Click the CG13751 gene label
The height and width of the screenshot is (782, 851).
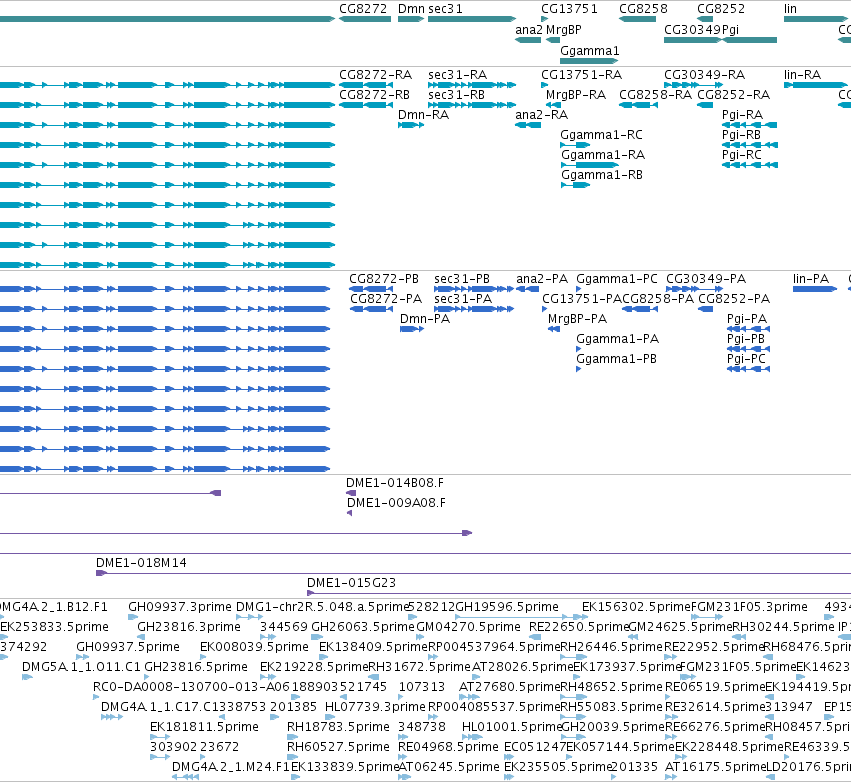point(569,9)
